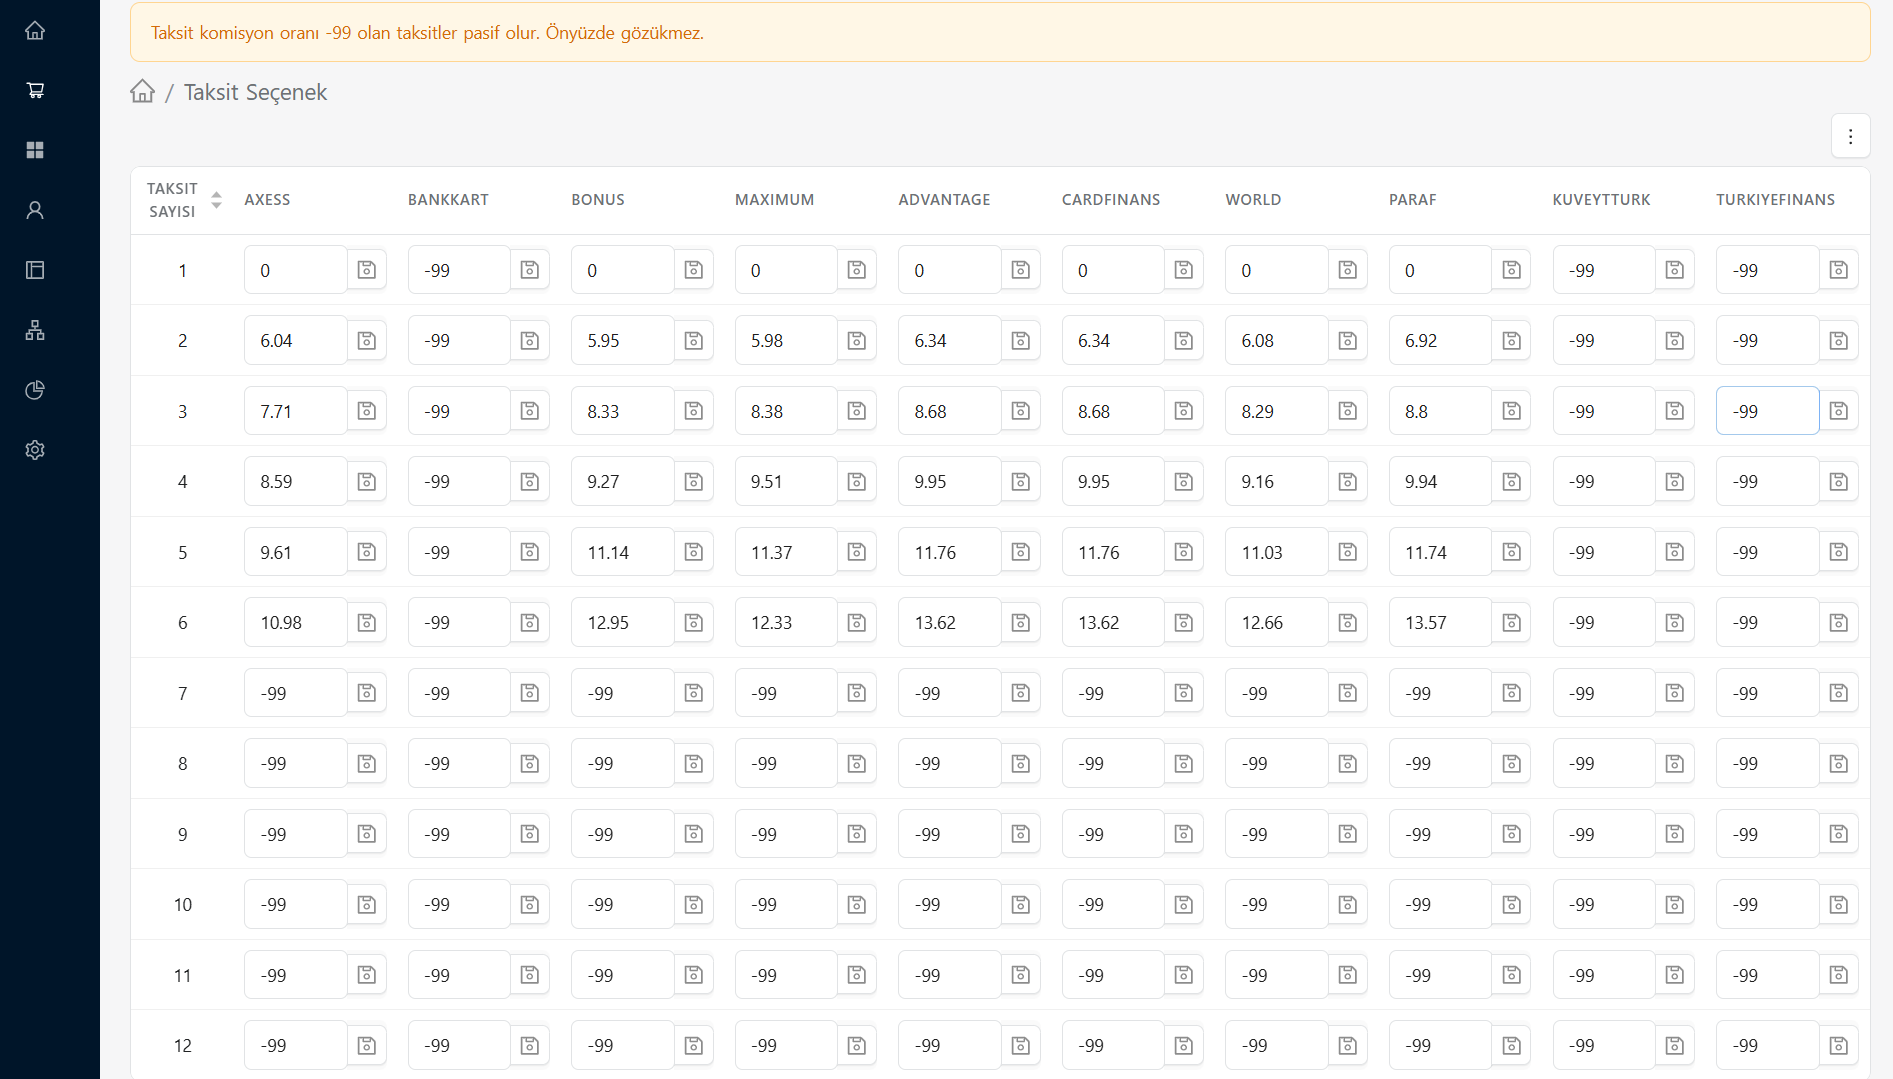Save BONUS value 8.33 in row 3
This screenshot has height=1079, width=1893.
pos(694,411)
